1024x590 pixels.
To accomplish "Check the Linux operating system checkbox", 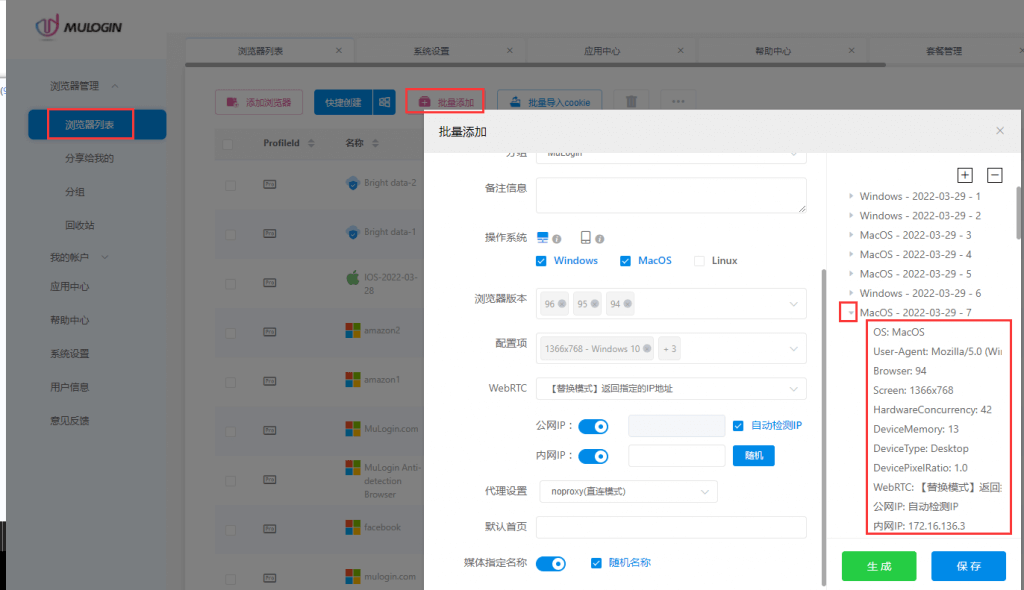I will [x=699, y=261].
